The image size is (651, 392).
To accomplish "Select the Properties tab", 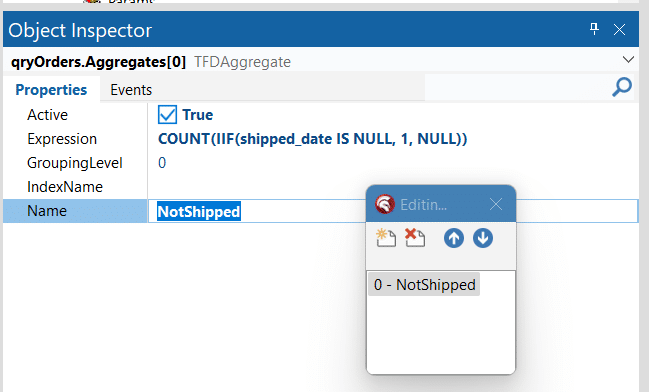I will point(51,90).
